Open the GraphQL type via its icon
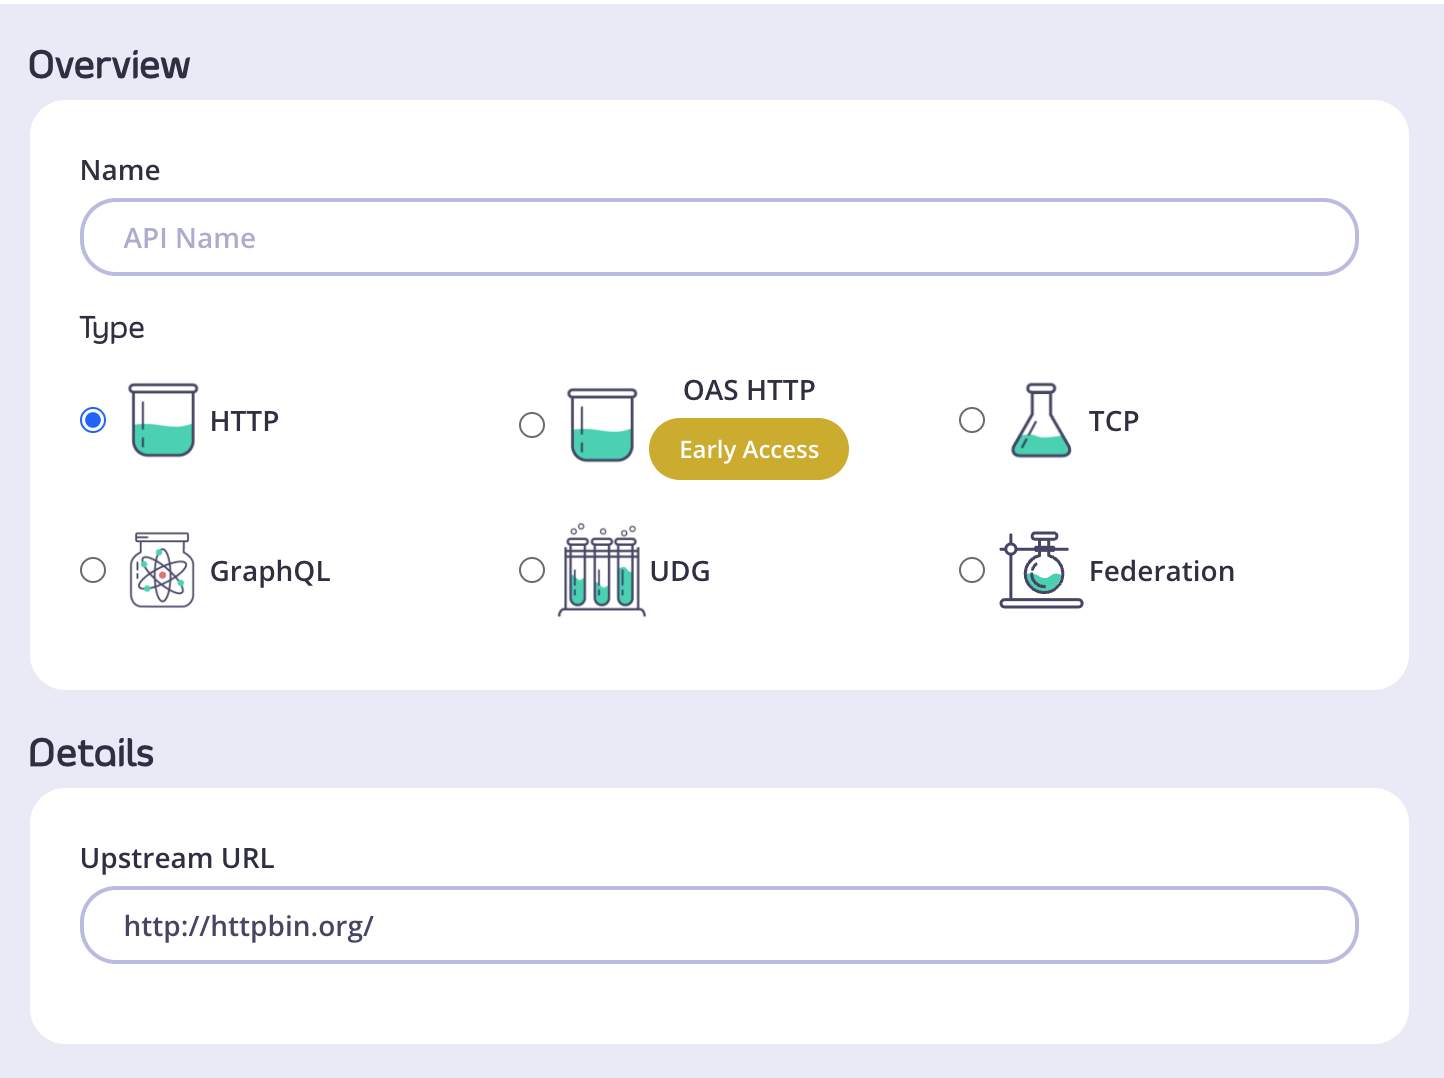Viewport: 1444px width, 1078px height. coord(160,570)
